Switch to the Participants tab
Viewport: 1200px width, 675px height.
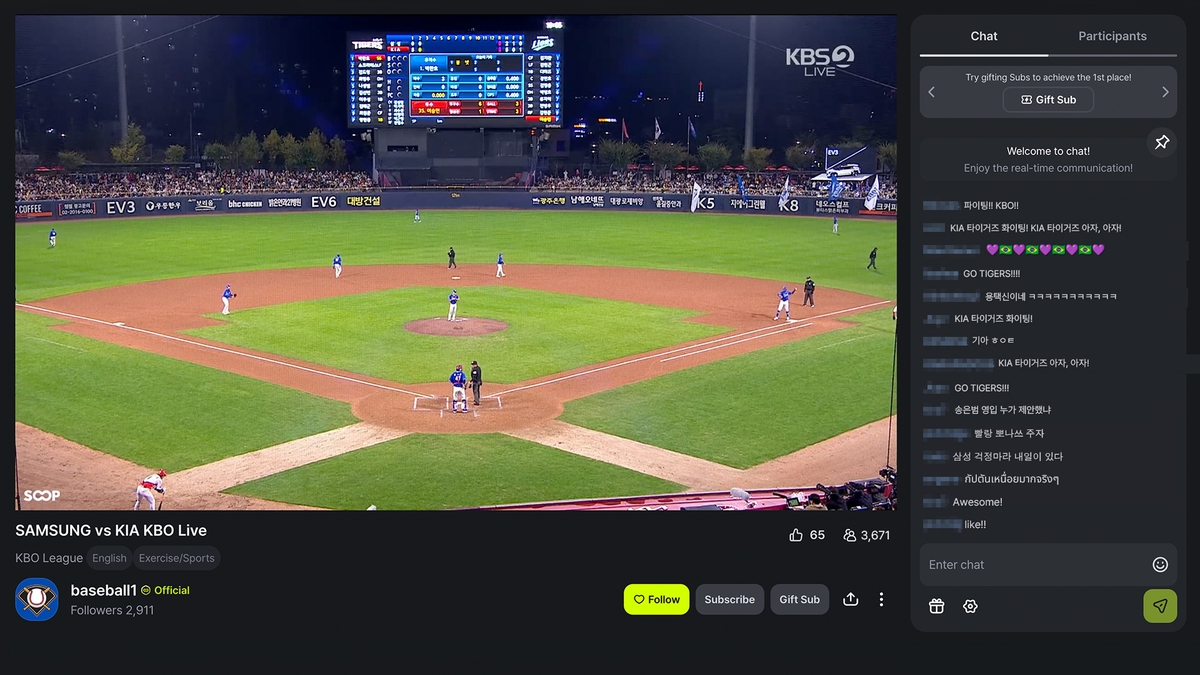(1112, 36)
